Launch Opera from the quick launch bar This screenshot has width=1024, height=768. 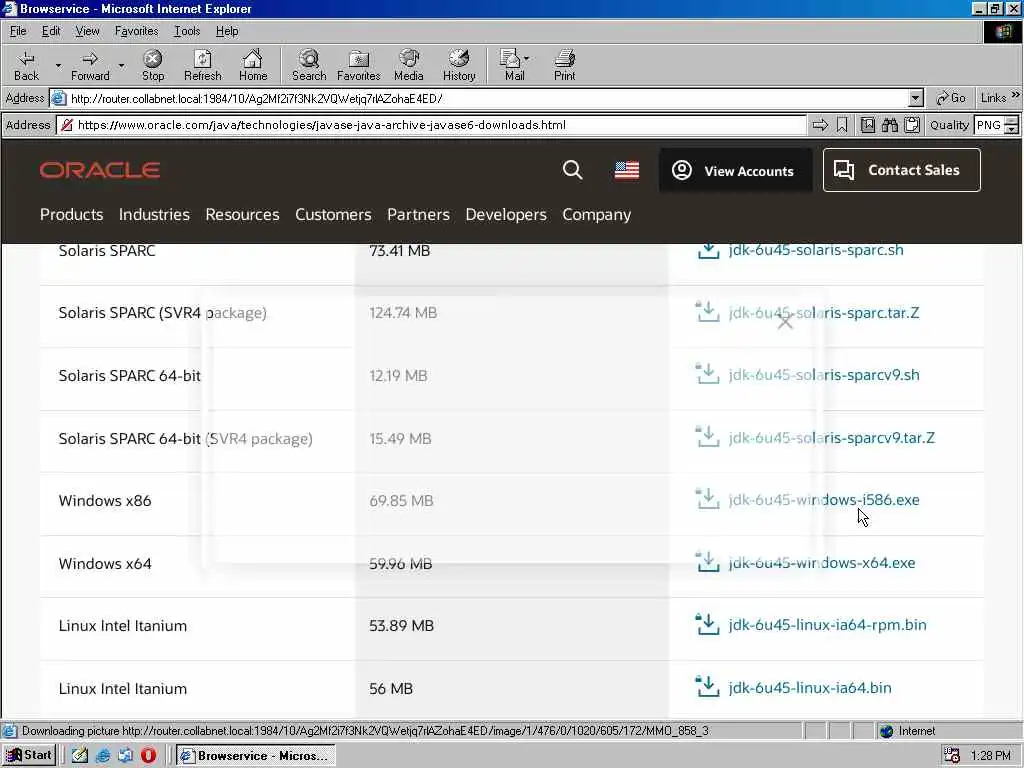(x=148, y=756)
